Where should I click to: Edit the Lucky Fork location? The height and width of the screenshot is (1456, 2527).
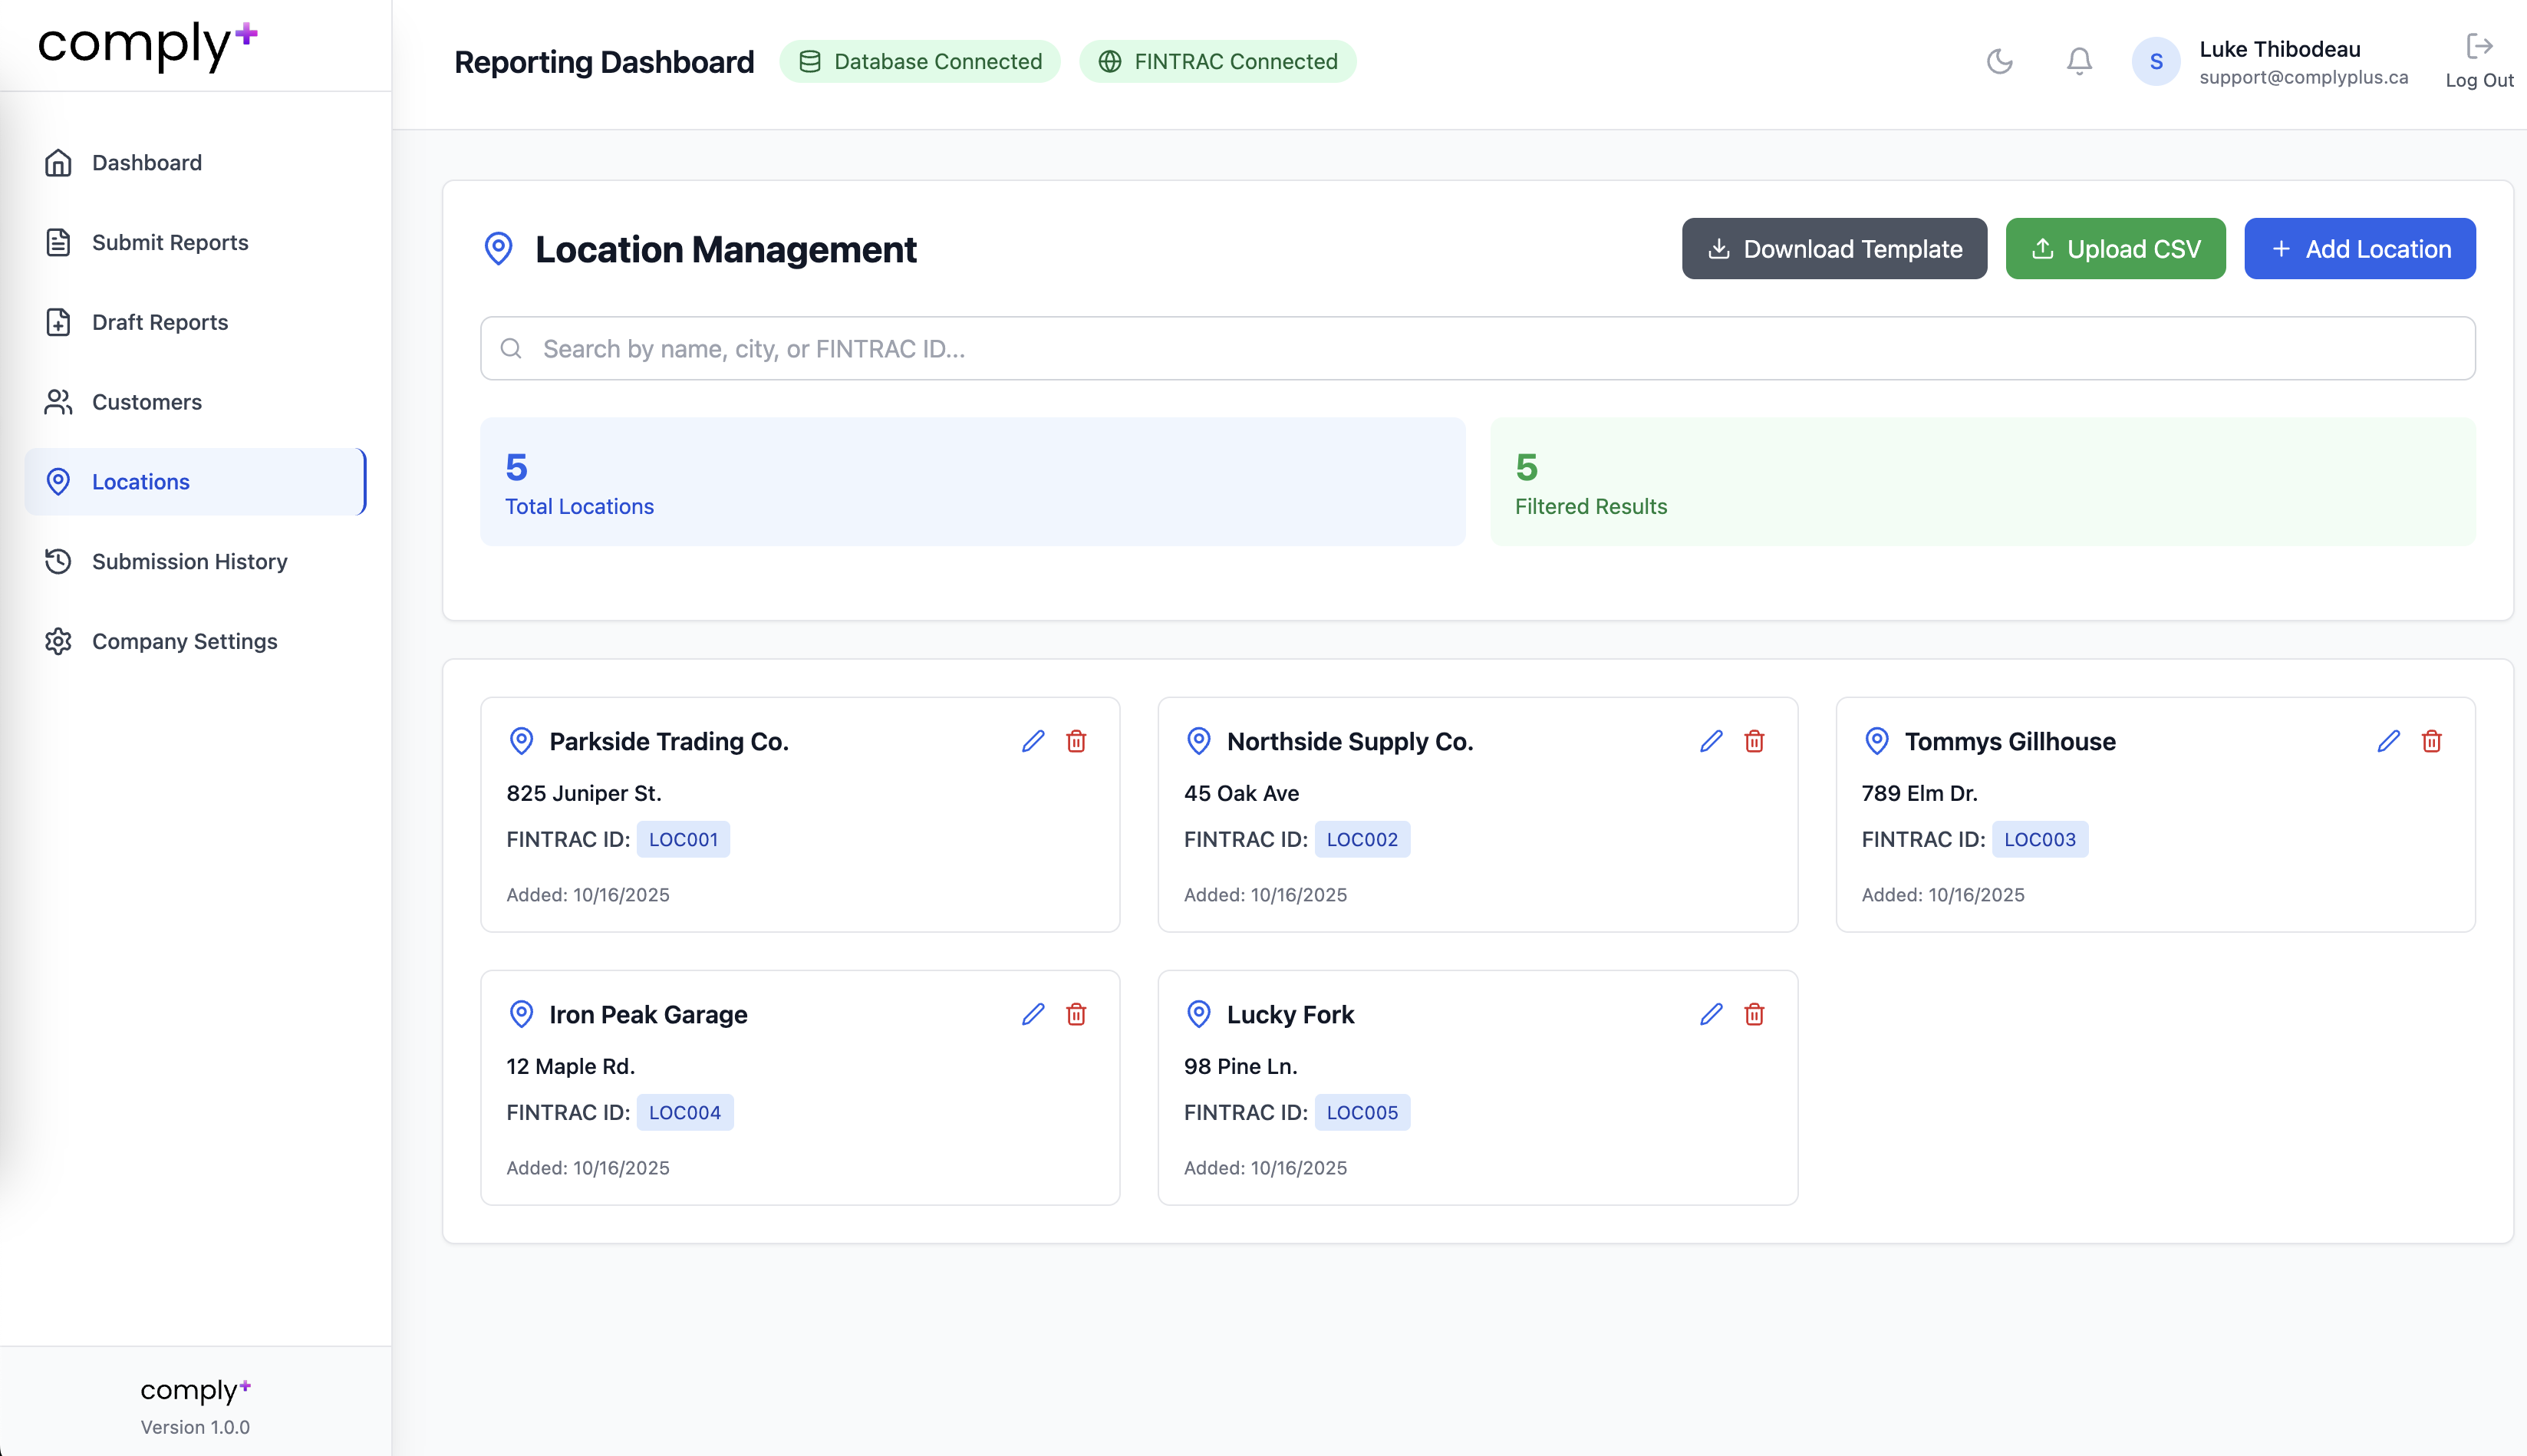tap(1710, 1014)
